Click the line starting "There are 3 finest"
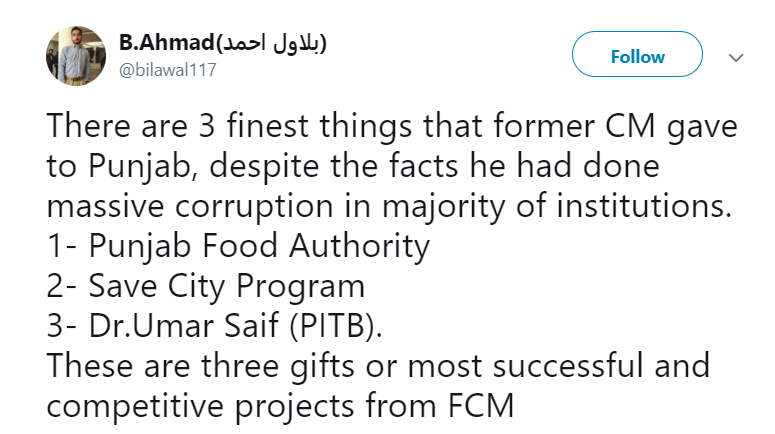The height and width of the screenshot is (434, 775). click(392, 128)
